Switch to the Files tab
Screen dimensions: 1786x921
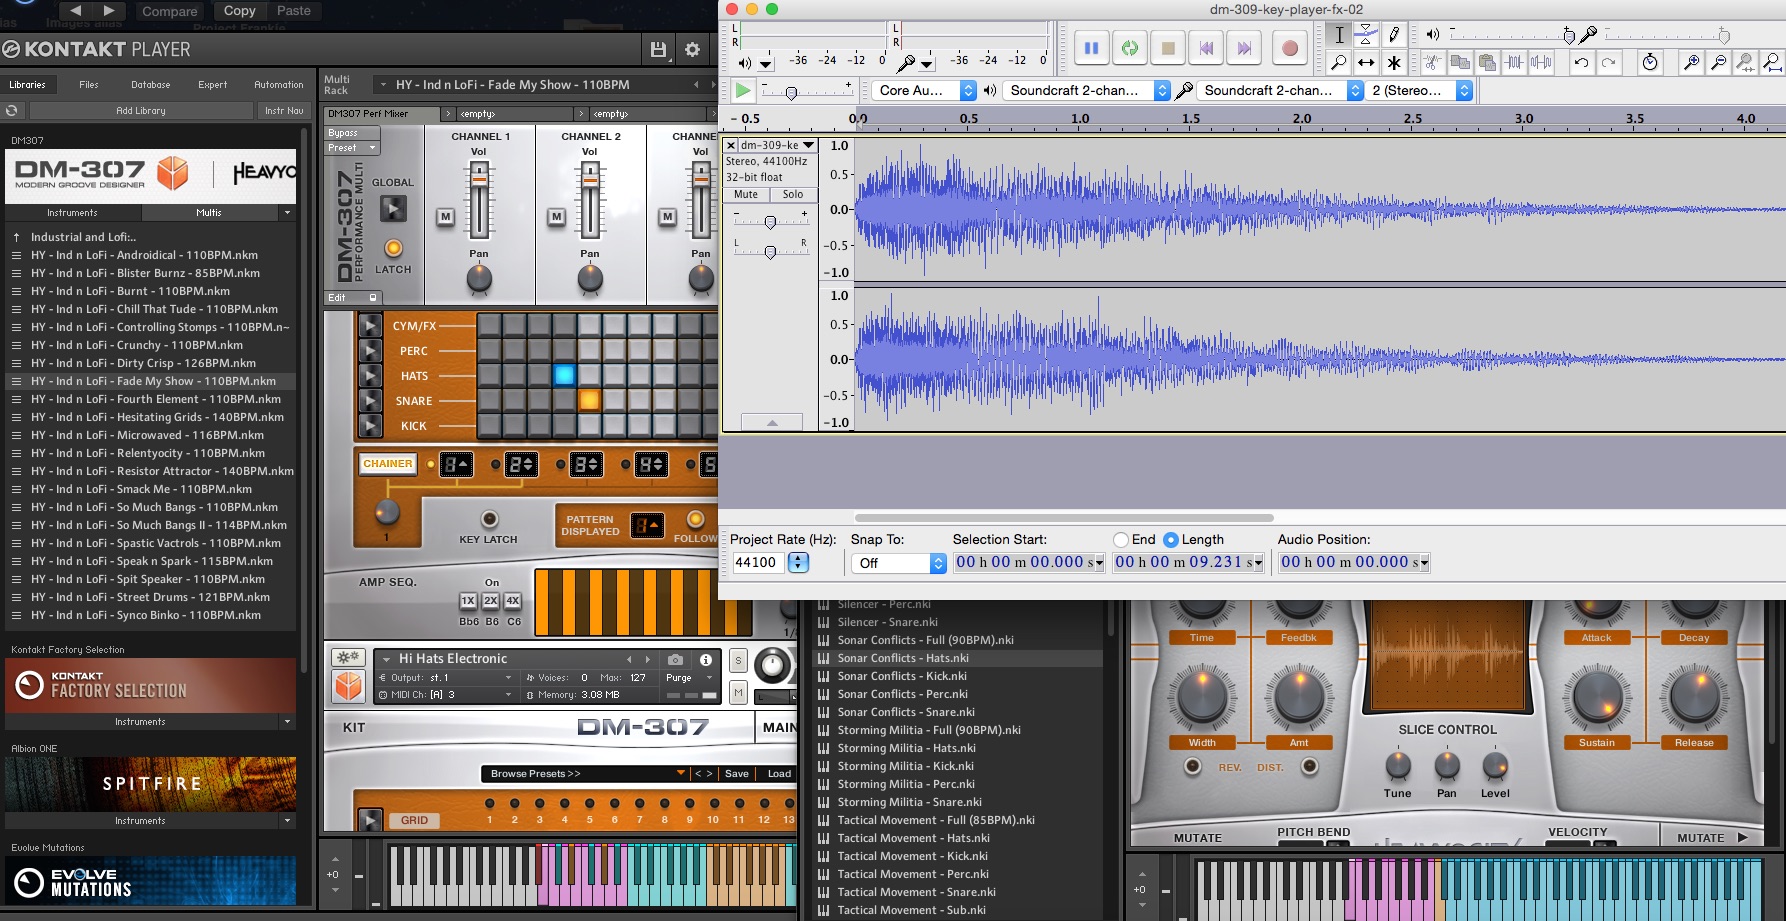coord(89,85)
